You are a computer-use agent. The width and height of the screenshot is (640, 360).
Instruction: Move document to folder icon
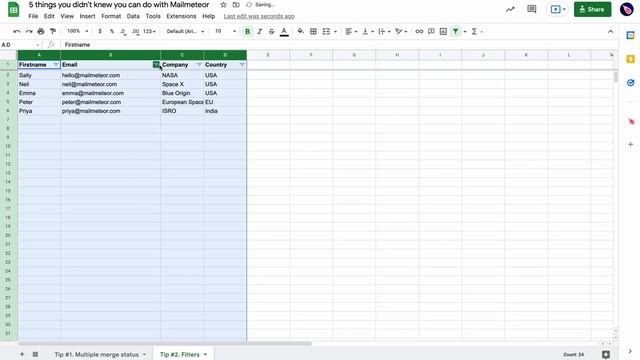(236, 5)
